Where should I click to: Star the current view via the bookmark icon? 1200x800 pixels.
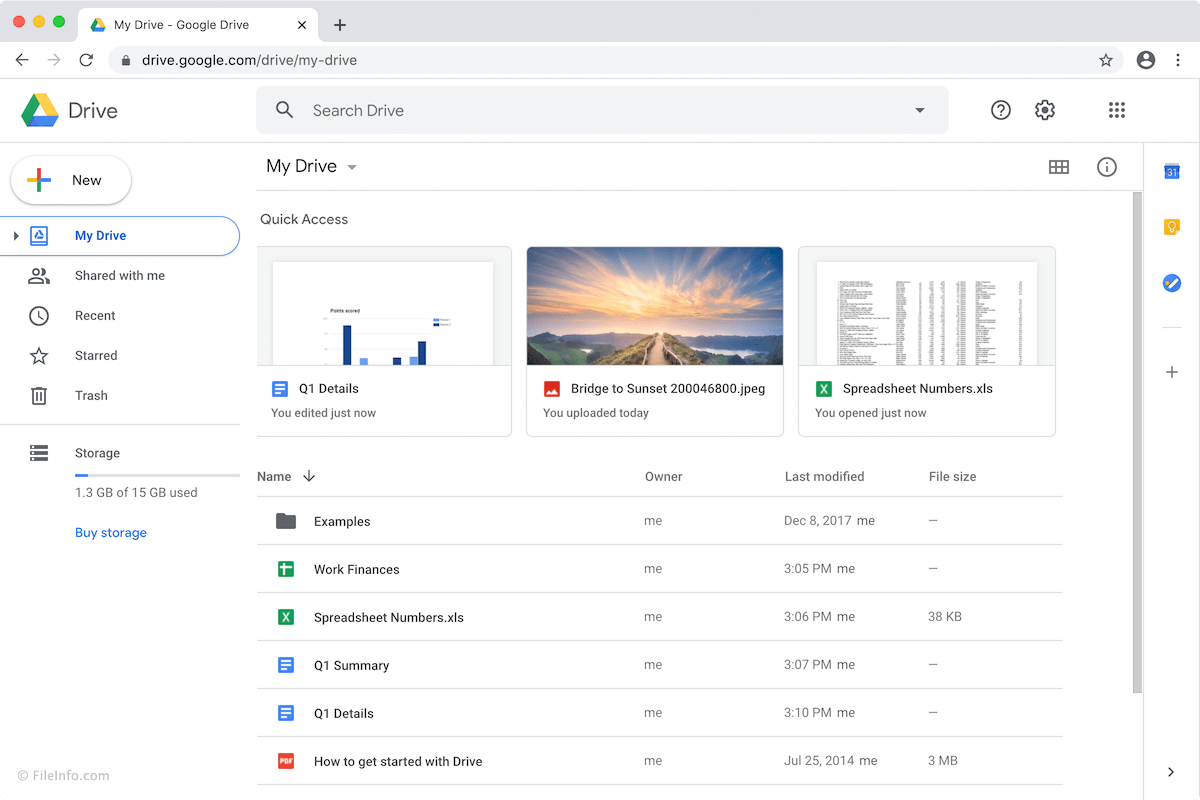1107,60
